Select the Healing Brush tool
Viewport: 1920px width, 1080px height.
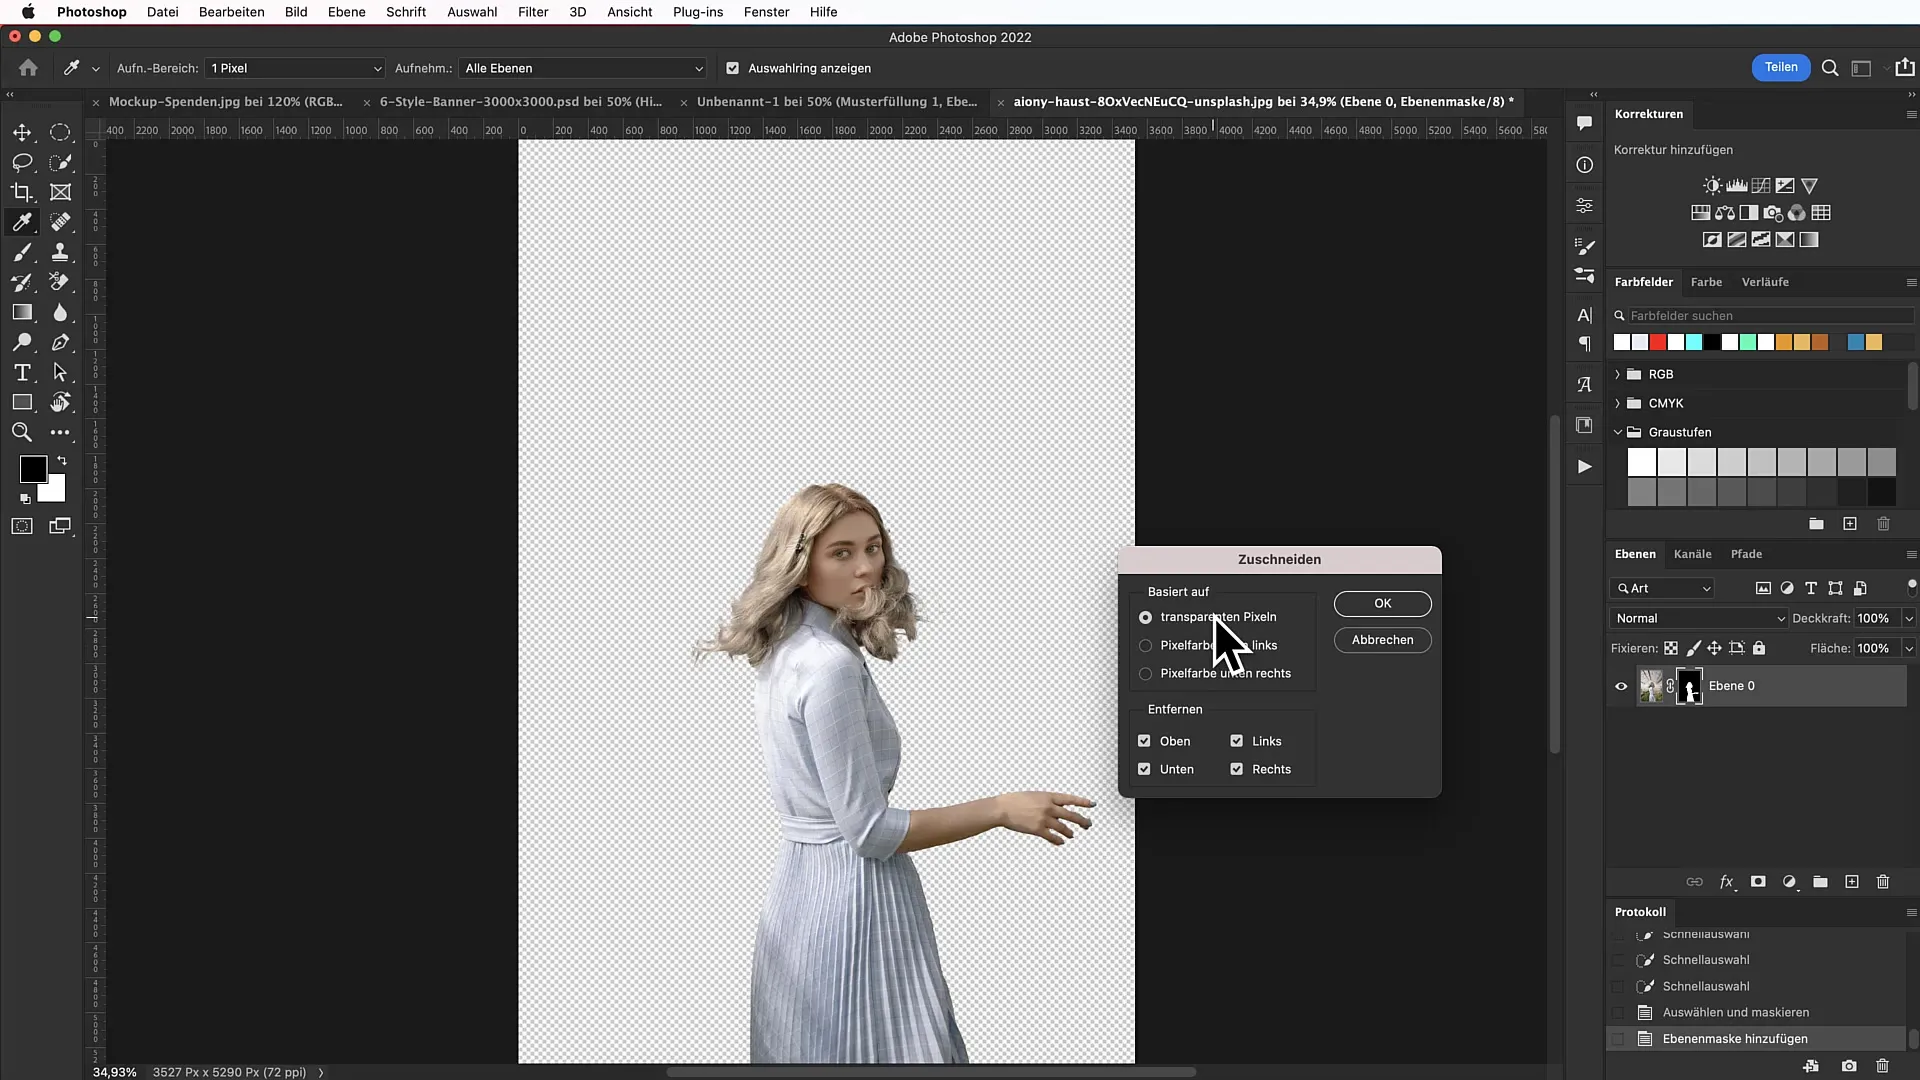tap(61, 222)
